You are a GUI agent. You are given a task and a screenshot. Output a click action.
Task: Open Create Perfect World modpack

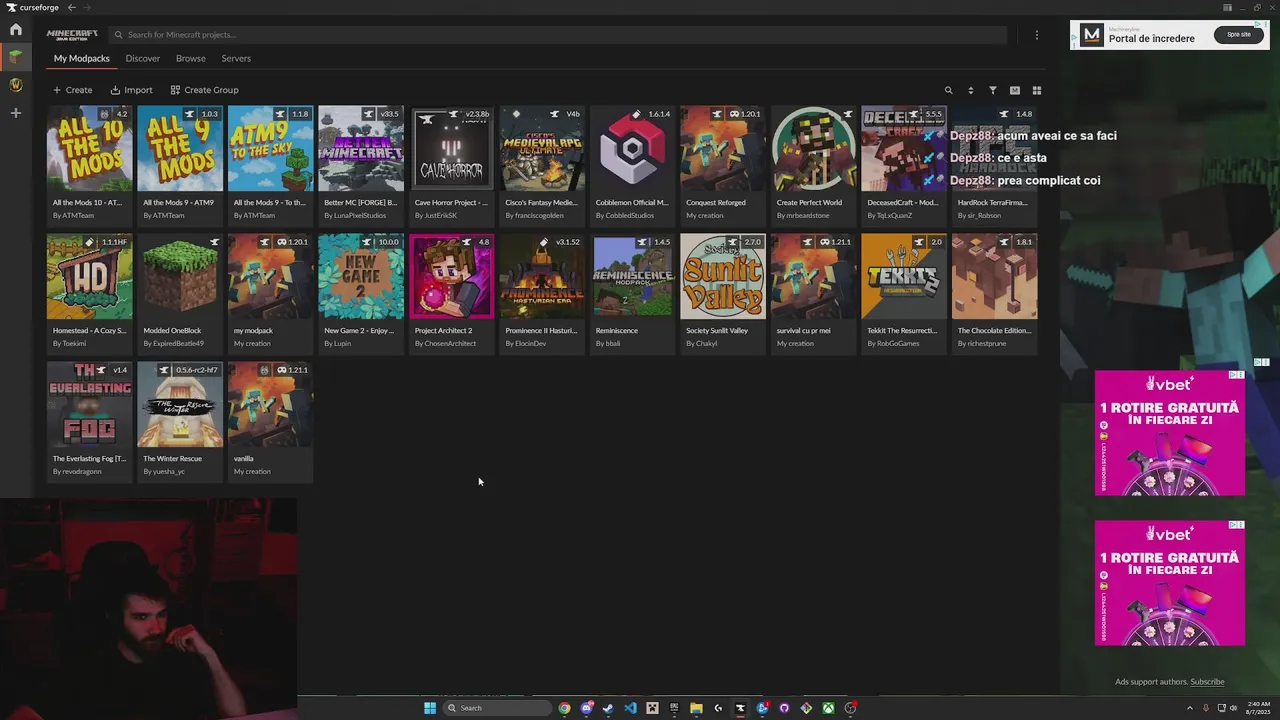814,165
